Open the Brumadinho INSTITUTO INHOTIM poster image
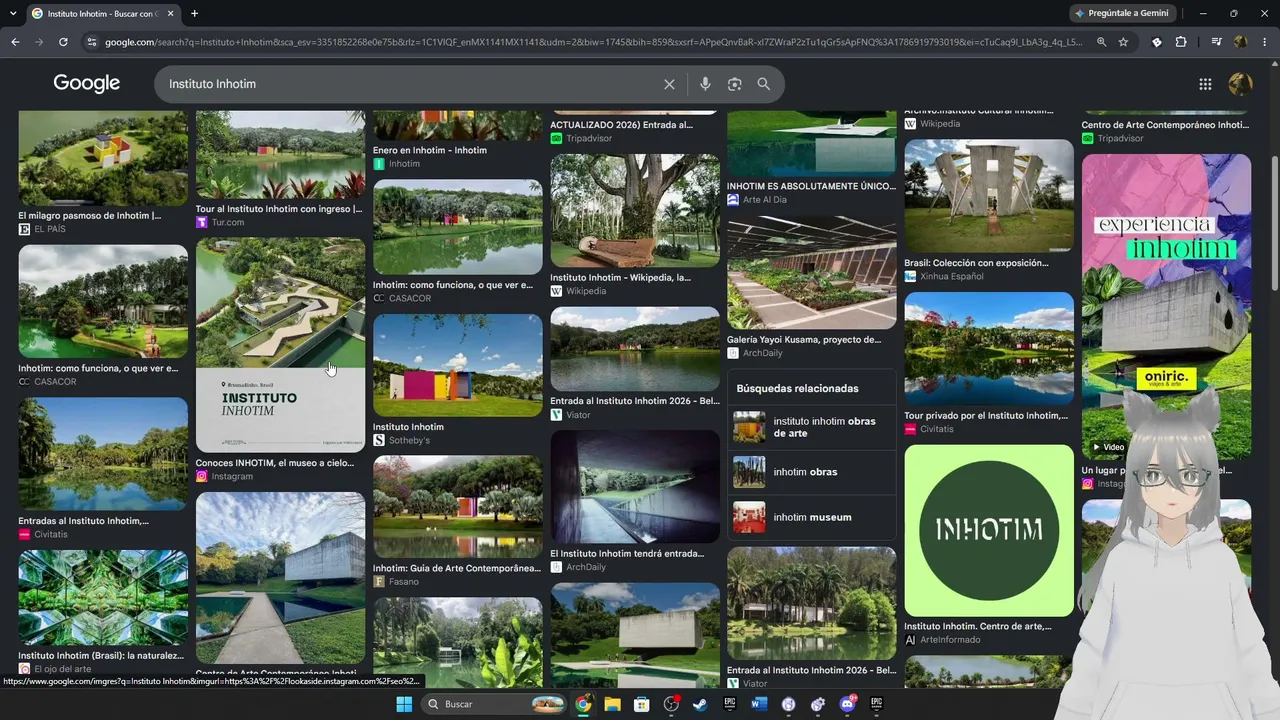 pos(281,345)
